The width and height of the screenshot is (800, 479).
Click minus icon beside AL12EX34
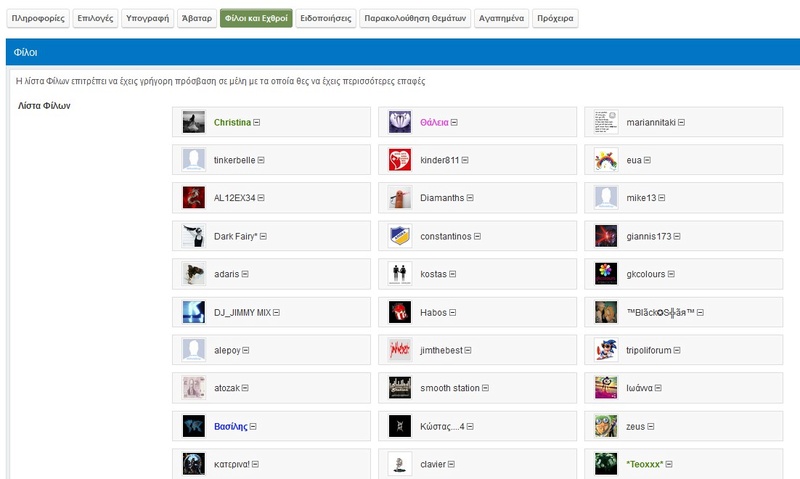(261, 198)
